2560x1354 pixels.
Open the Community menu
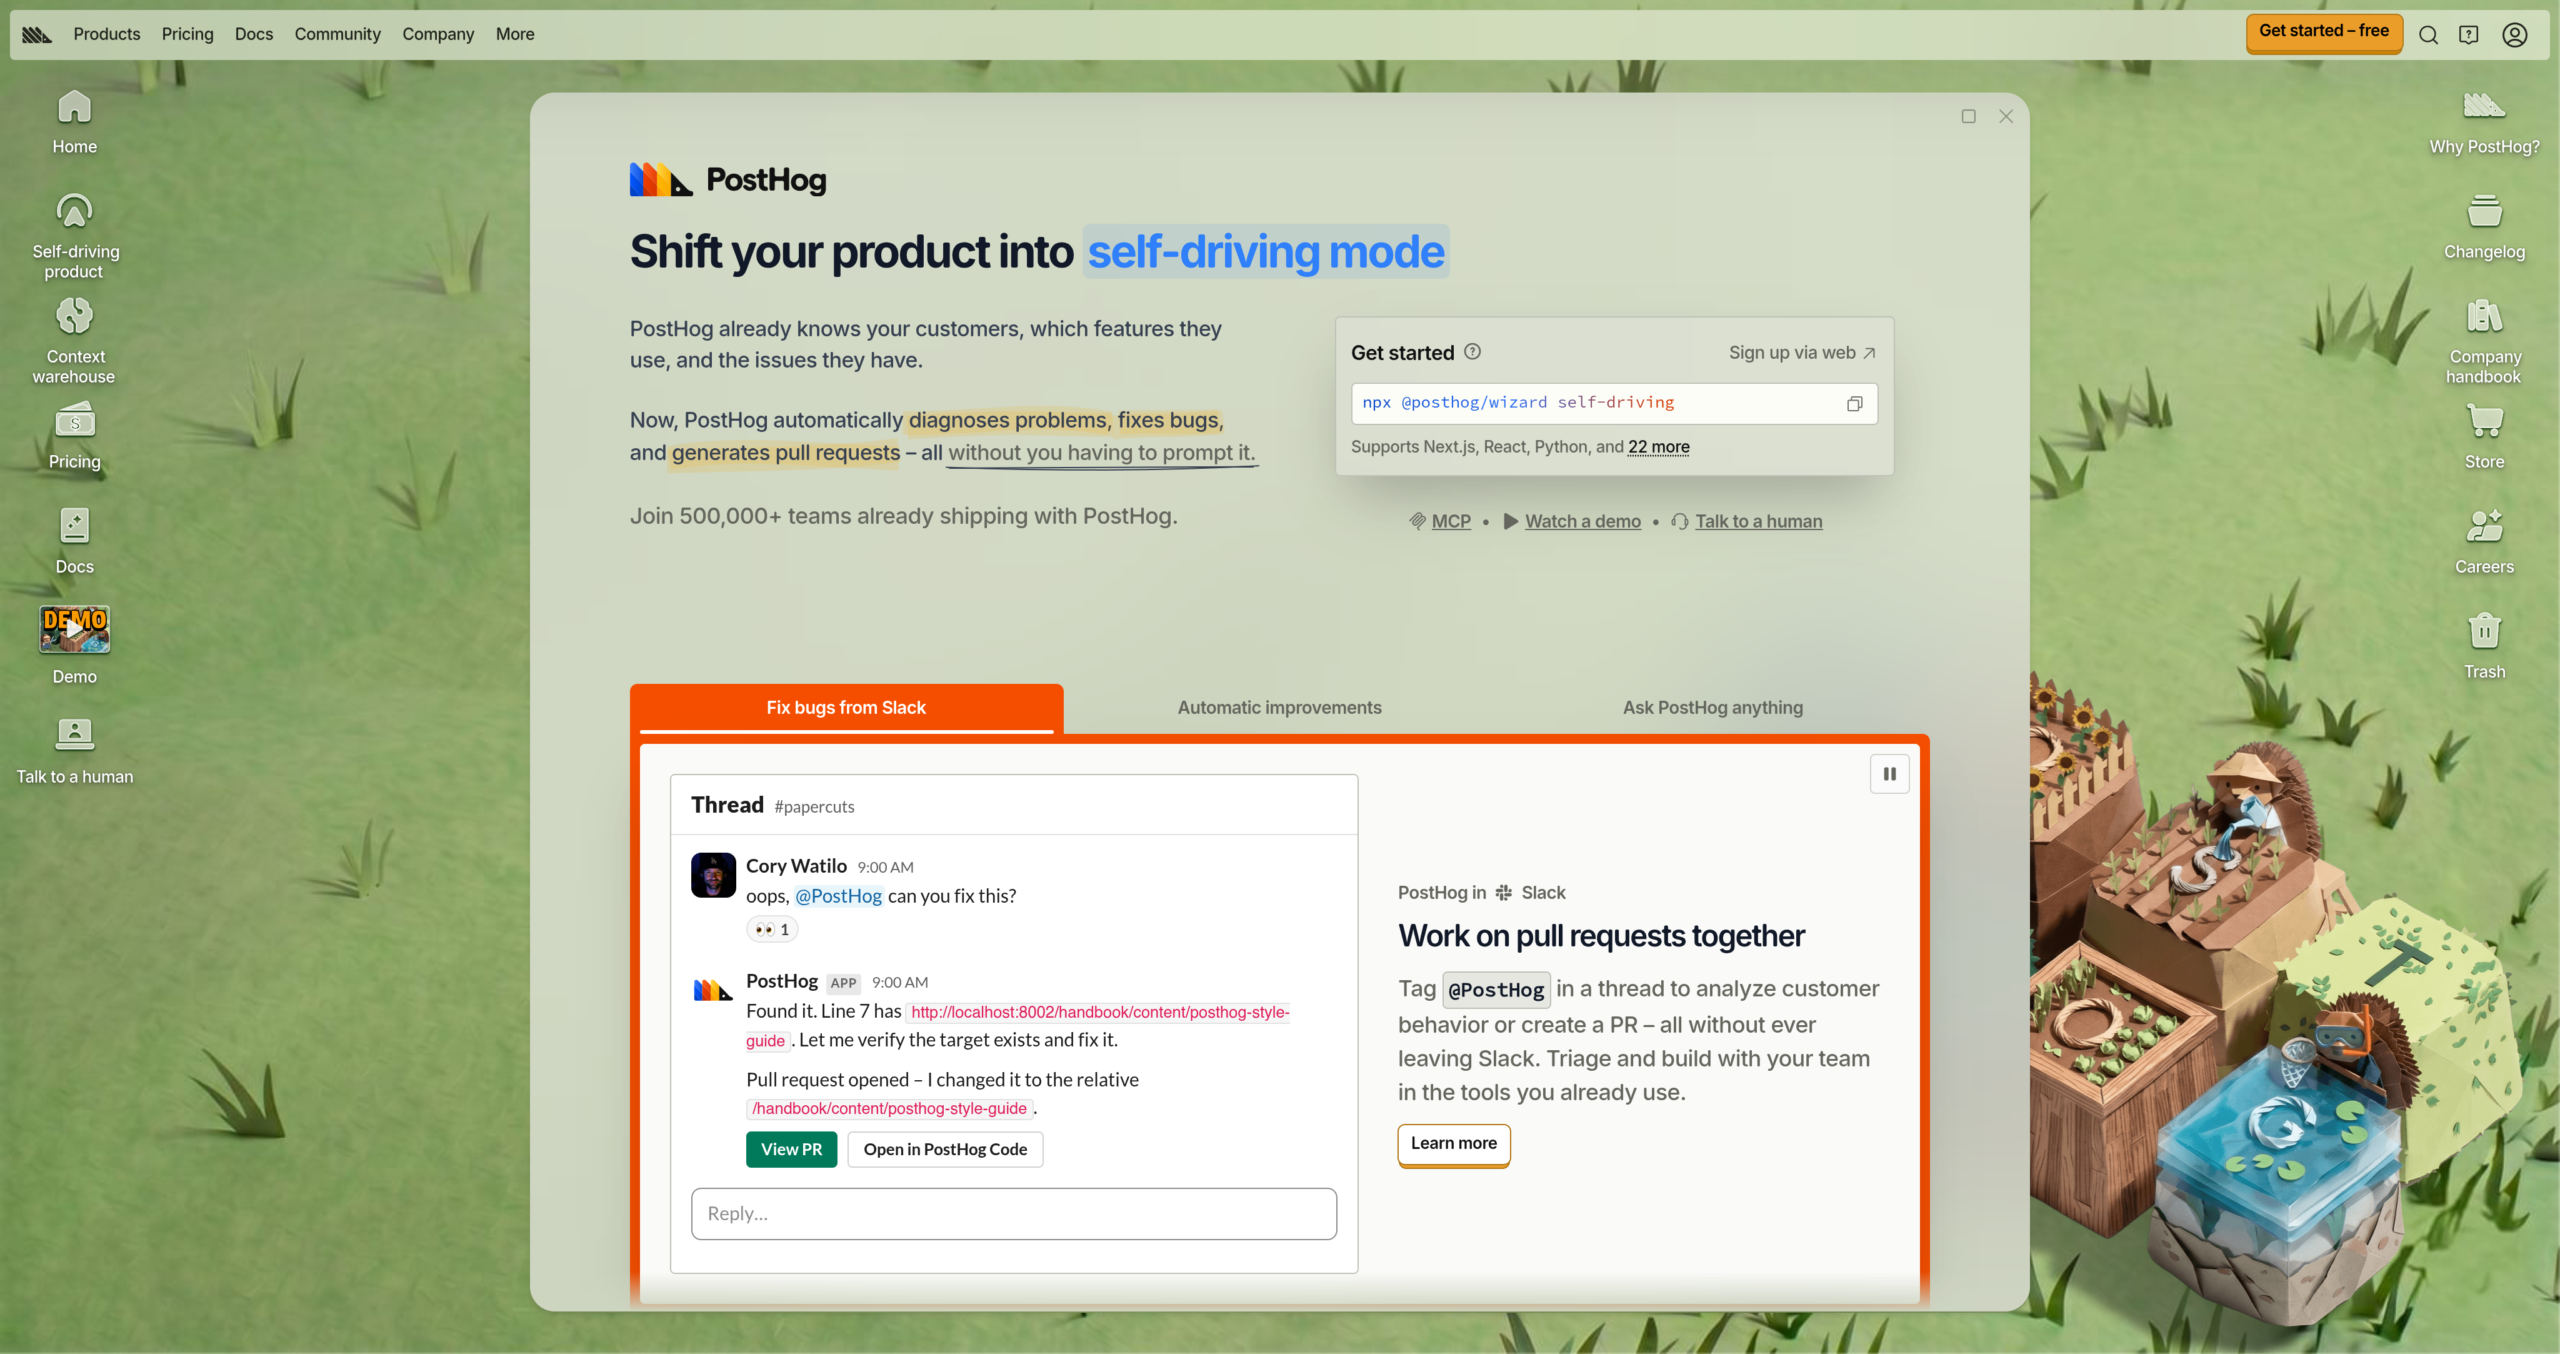[x=337, y=34]
